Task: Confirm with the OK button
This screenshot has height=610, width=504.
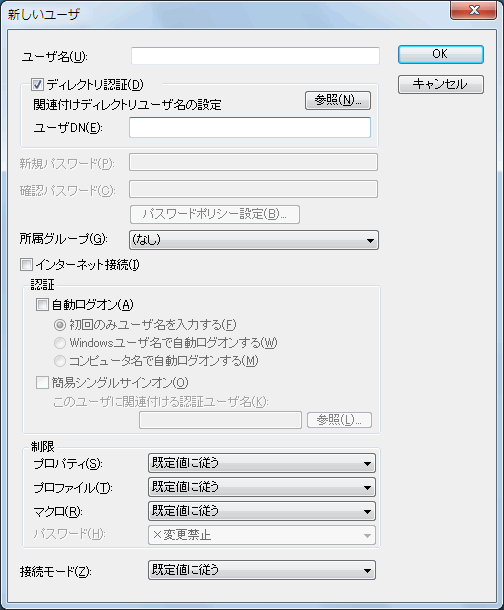Action: [x=441, y=54]
